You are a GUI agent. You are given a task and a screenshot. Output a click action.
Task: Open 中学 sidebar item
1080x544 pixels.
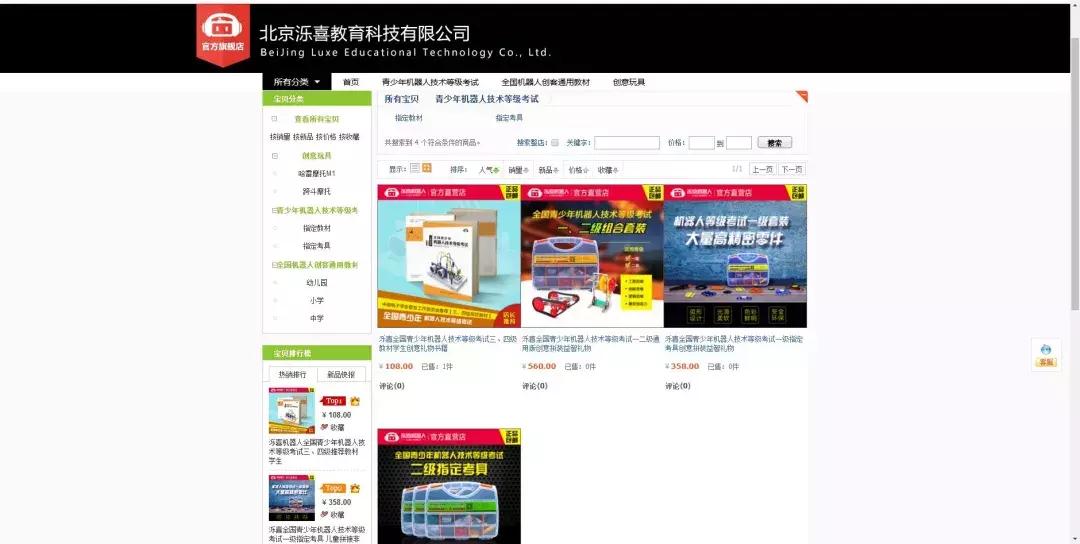(x=317, y=318)
